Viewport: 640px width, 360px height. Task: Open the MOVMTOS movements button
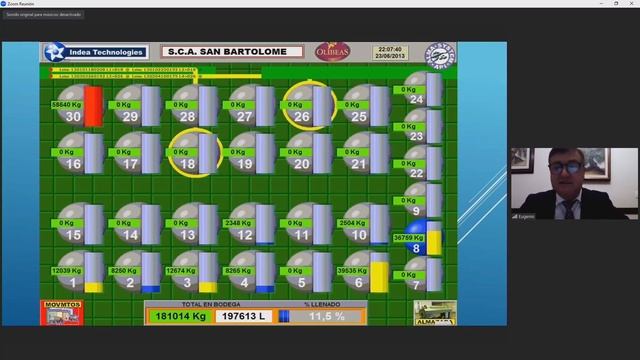click(x=62, y=313)
